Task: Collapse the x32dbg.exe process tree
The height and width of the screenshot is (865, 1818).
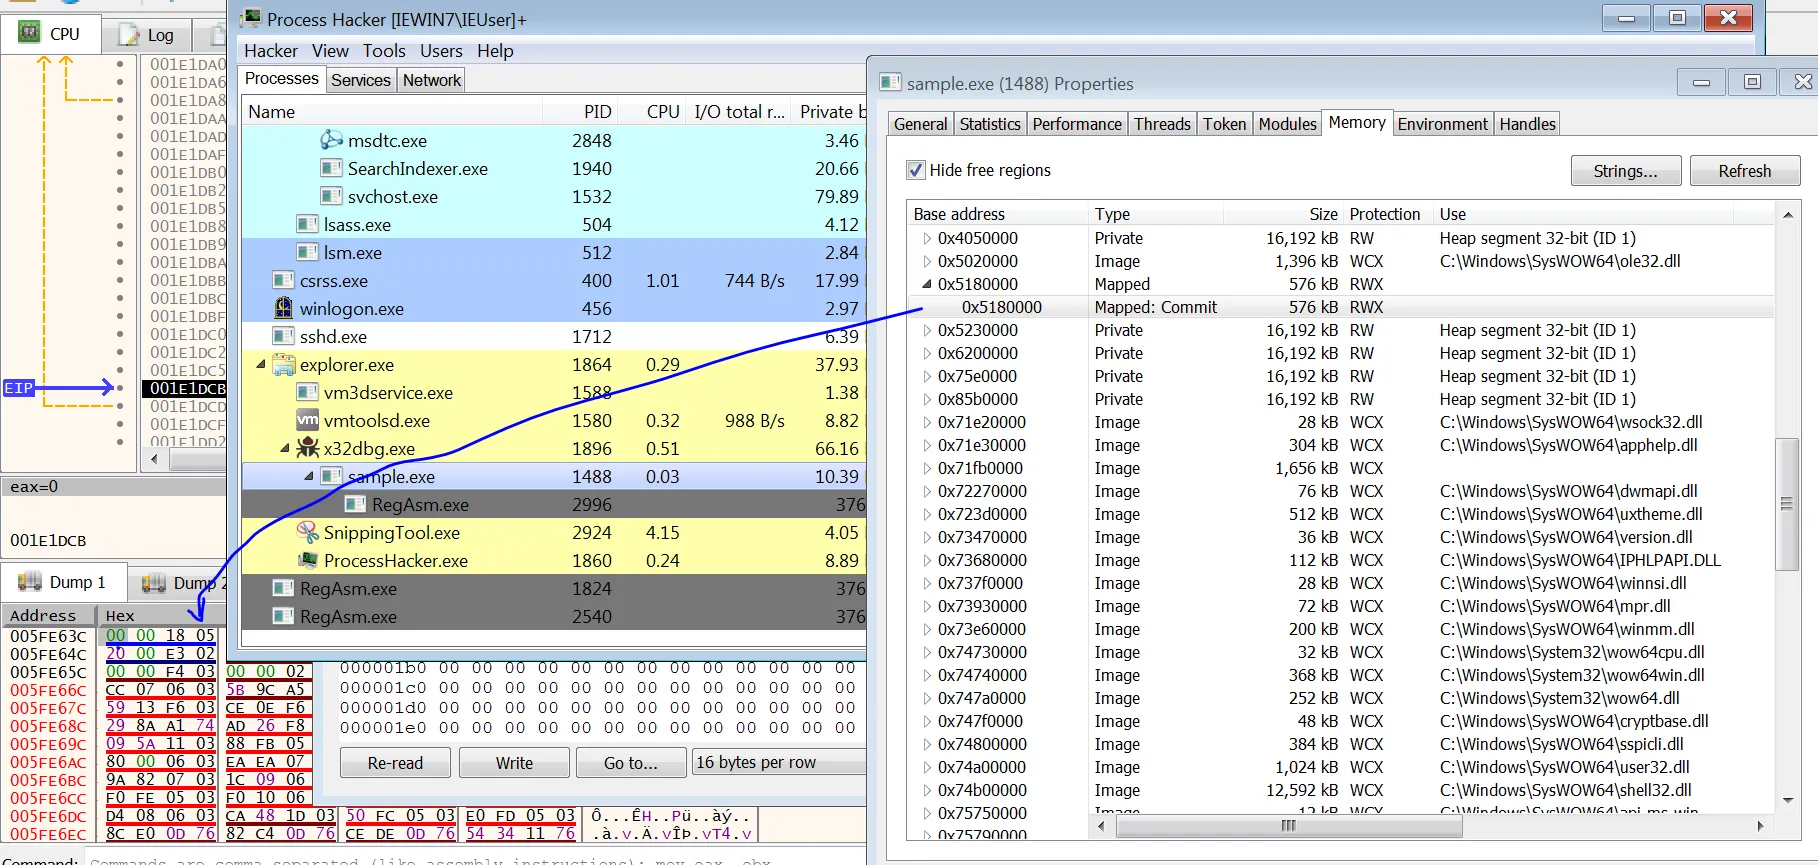Action: pos(285,448)
